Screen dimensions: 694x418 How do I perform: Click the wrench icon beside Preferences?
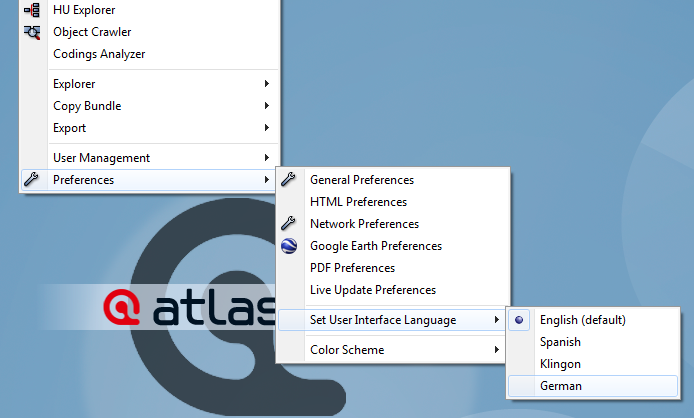click(x=31, y=179)
